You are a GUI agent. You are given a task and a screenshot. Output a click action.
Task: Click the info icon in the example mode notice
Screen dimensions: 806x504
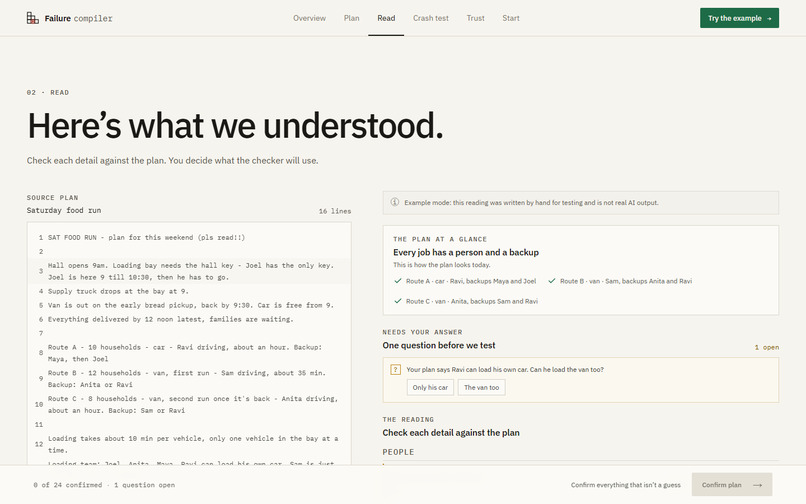click(x=395, y=202)
